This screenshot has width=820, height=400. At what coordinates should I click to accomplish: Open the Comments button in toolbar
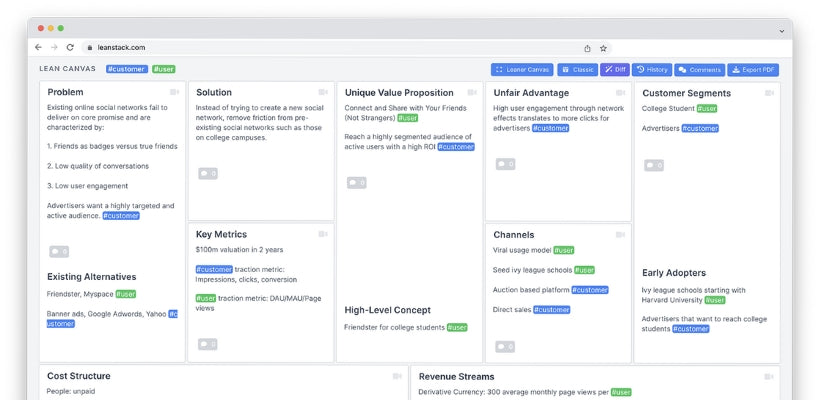click(x=699, y=70)
